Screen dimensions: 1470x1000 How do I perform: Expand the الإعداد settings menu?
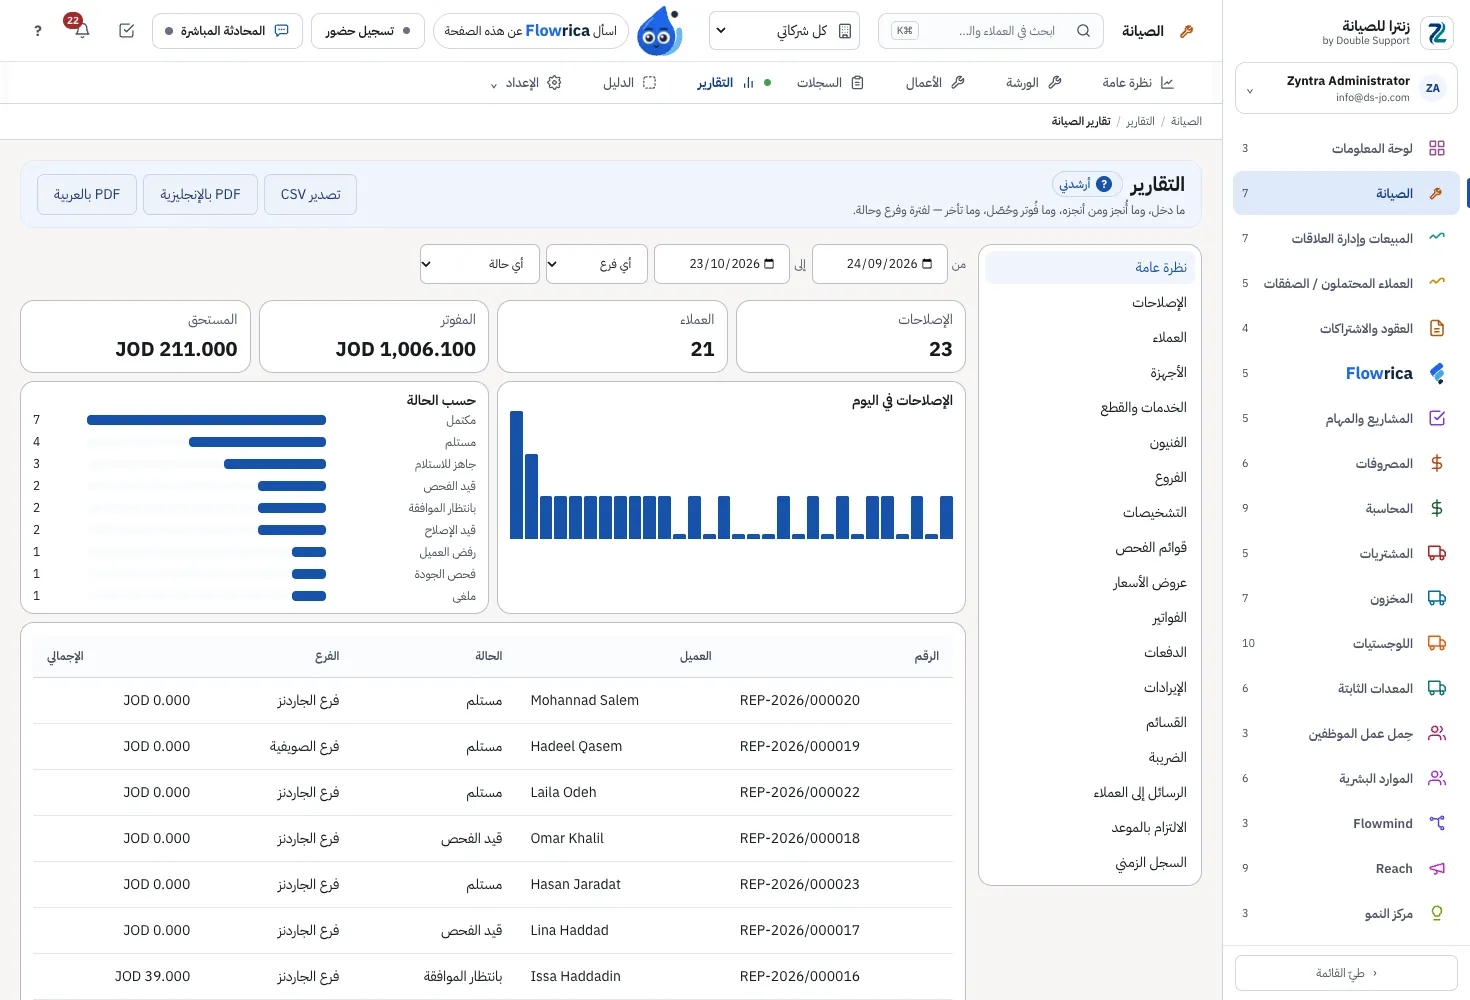[526, 83]
